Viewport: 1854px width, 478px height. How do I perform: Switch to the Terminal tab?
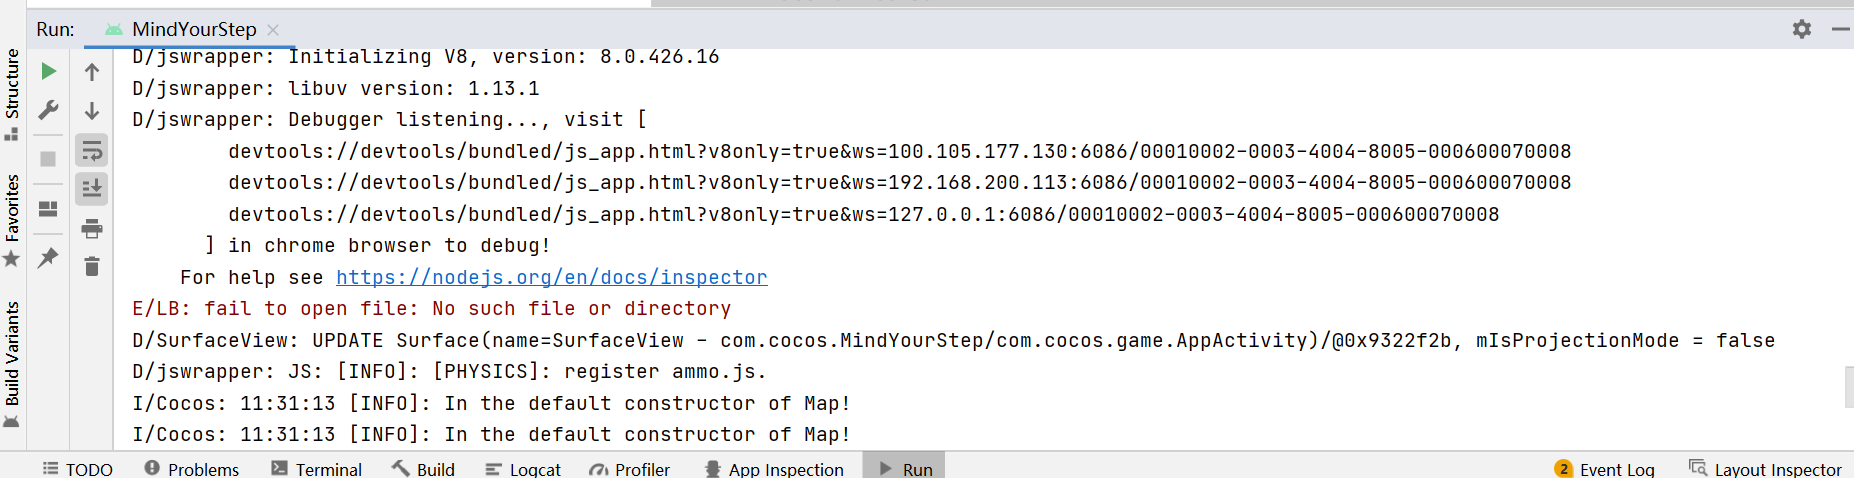coord(316,469)
